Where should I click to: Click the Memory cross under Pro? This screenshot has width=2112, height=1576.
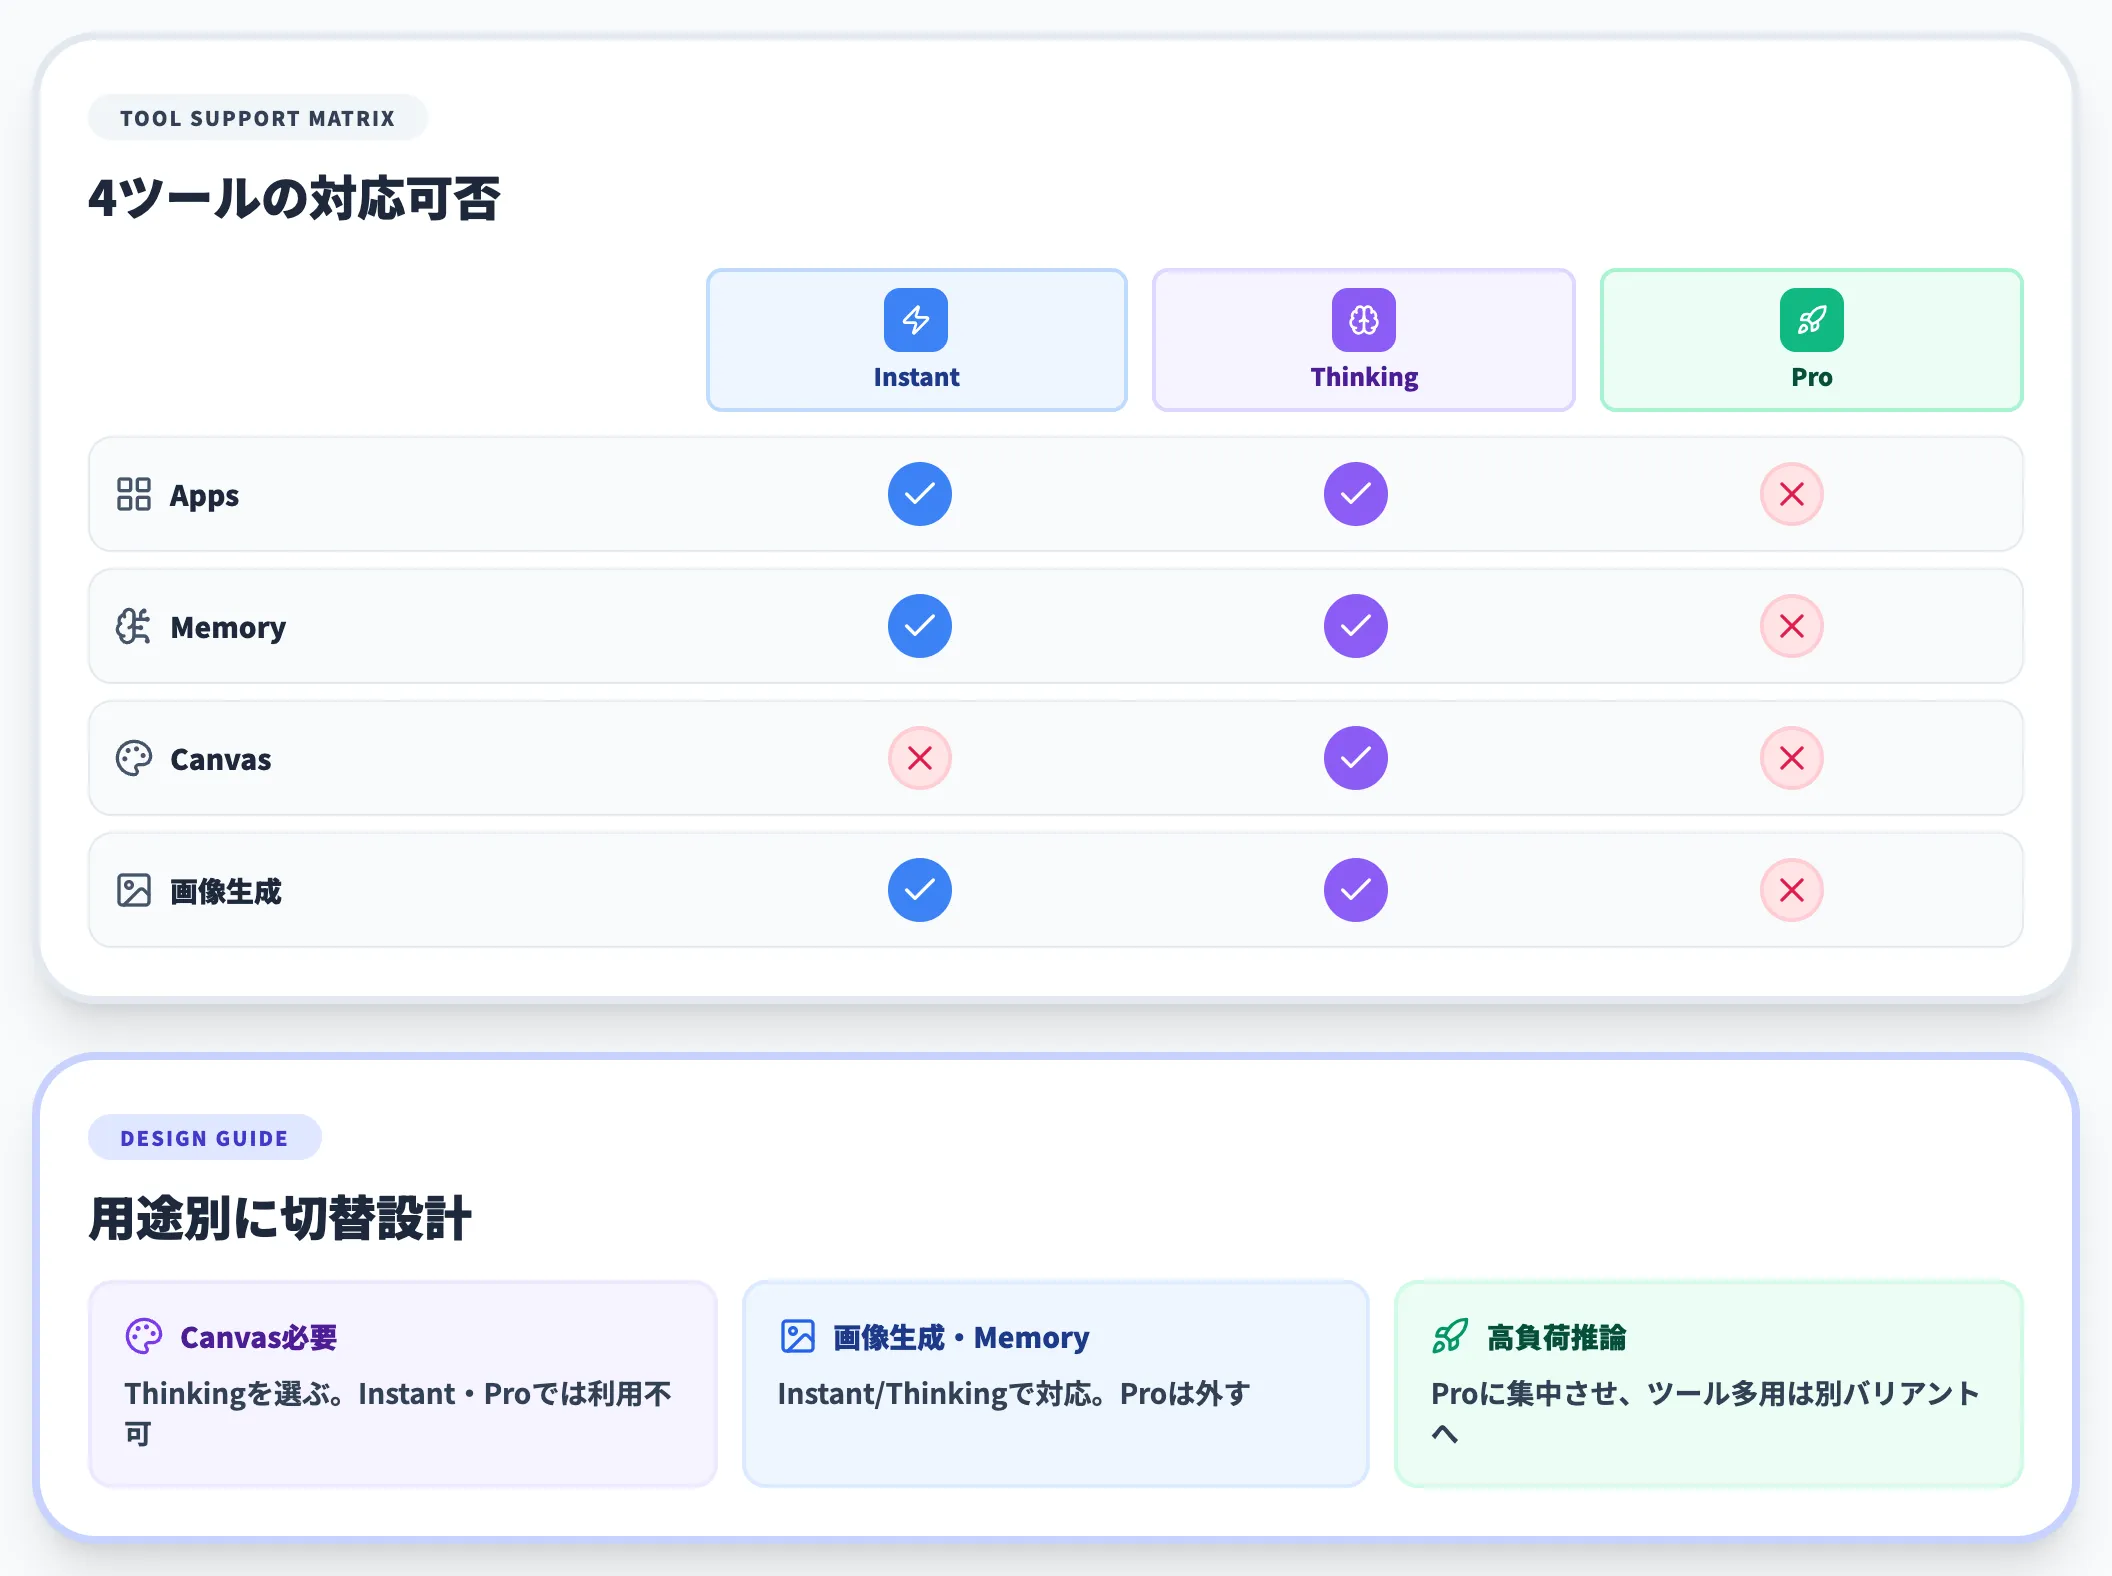coord(1792,626)
